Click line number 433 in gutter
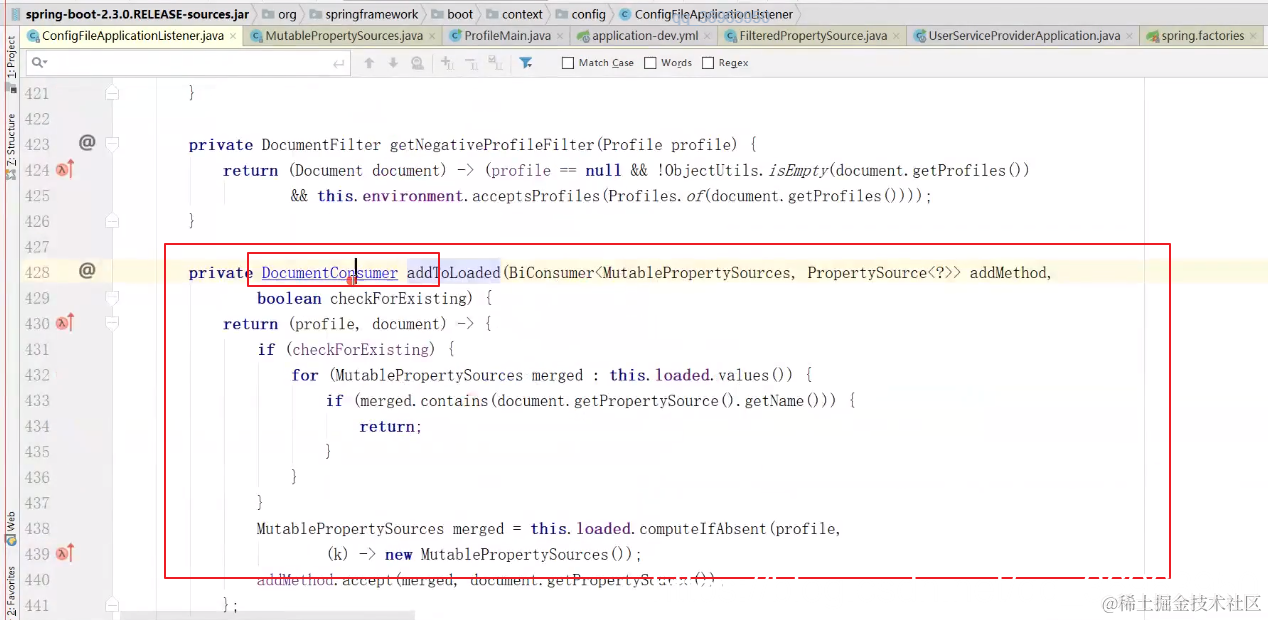This screenshot has width=1268, height=620. coord(37,400)
